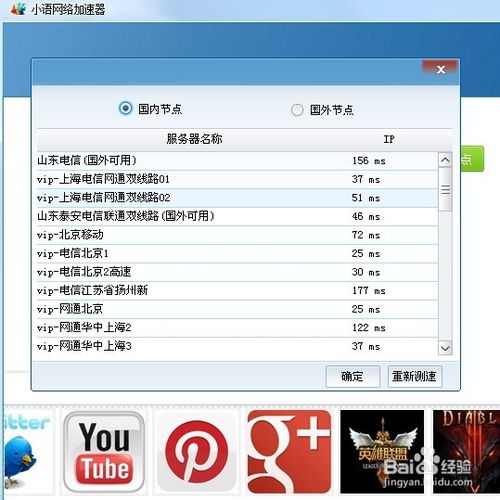Screen dimensions: 500x500
Task: Select server vip-网通华中上海2
Action: [x=237, y=328]
